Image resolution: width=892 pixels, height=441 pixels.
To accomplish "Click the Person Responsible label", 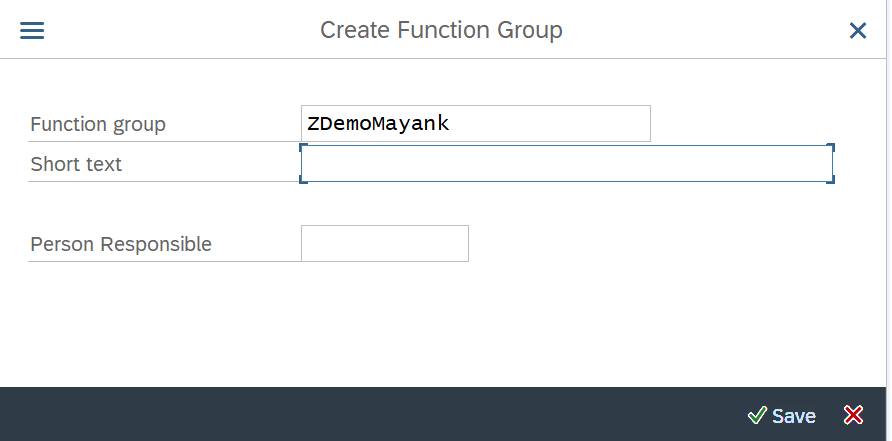I will [121, 244].
